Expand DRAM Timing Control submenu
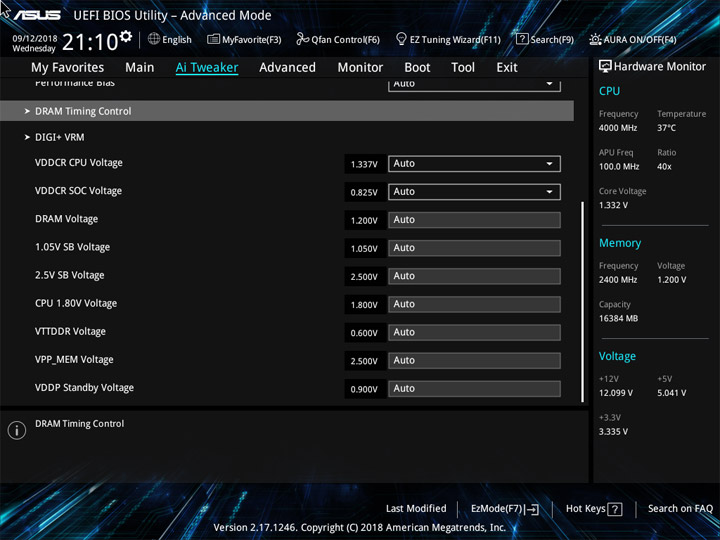The height and width of the screenshot is (540, 720). (287, 111)
